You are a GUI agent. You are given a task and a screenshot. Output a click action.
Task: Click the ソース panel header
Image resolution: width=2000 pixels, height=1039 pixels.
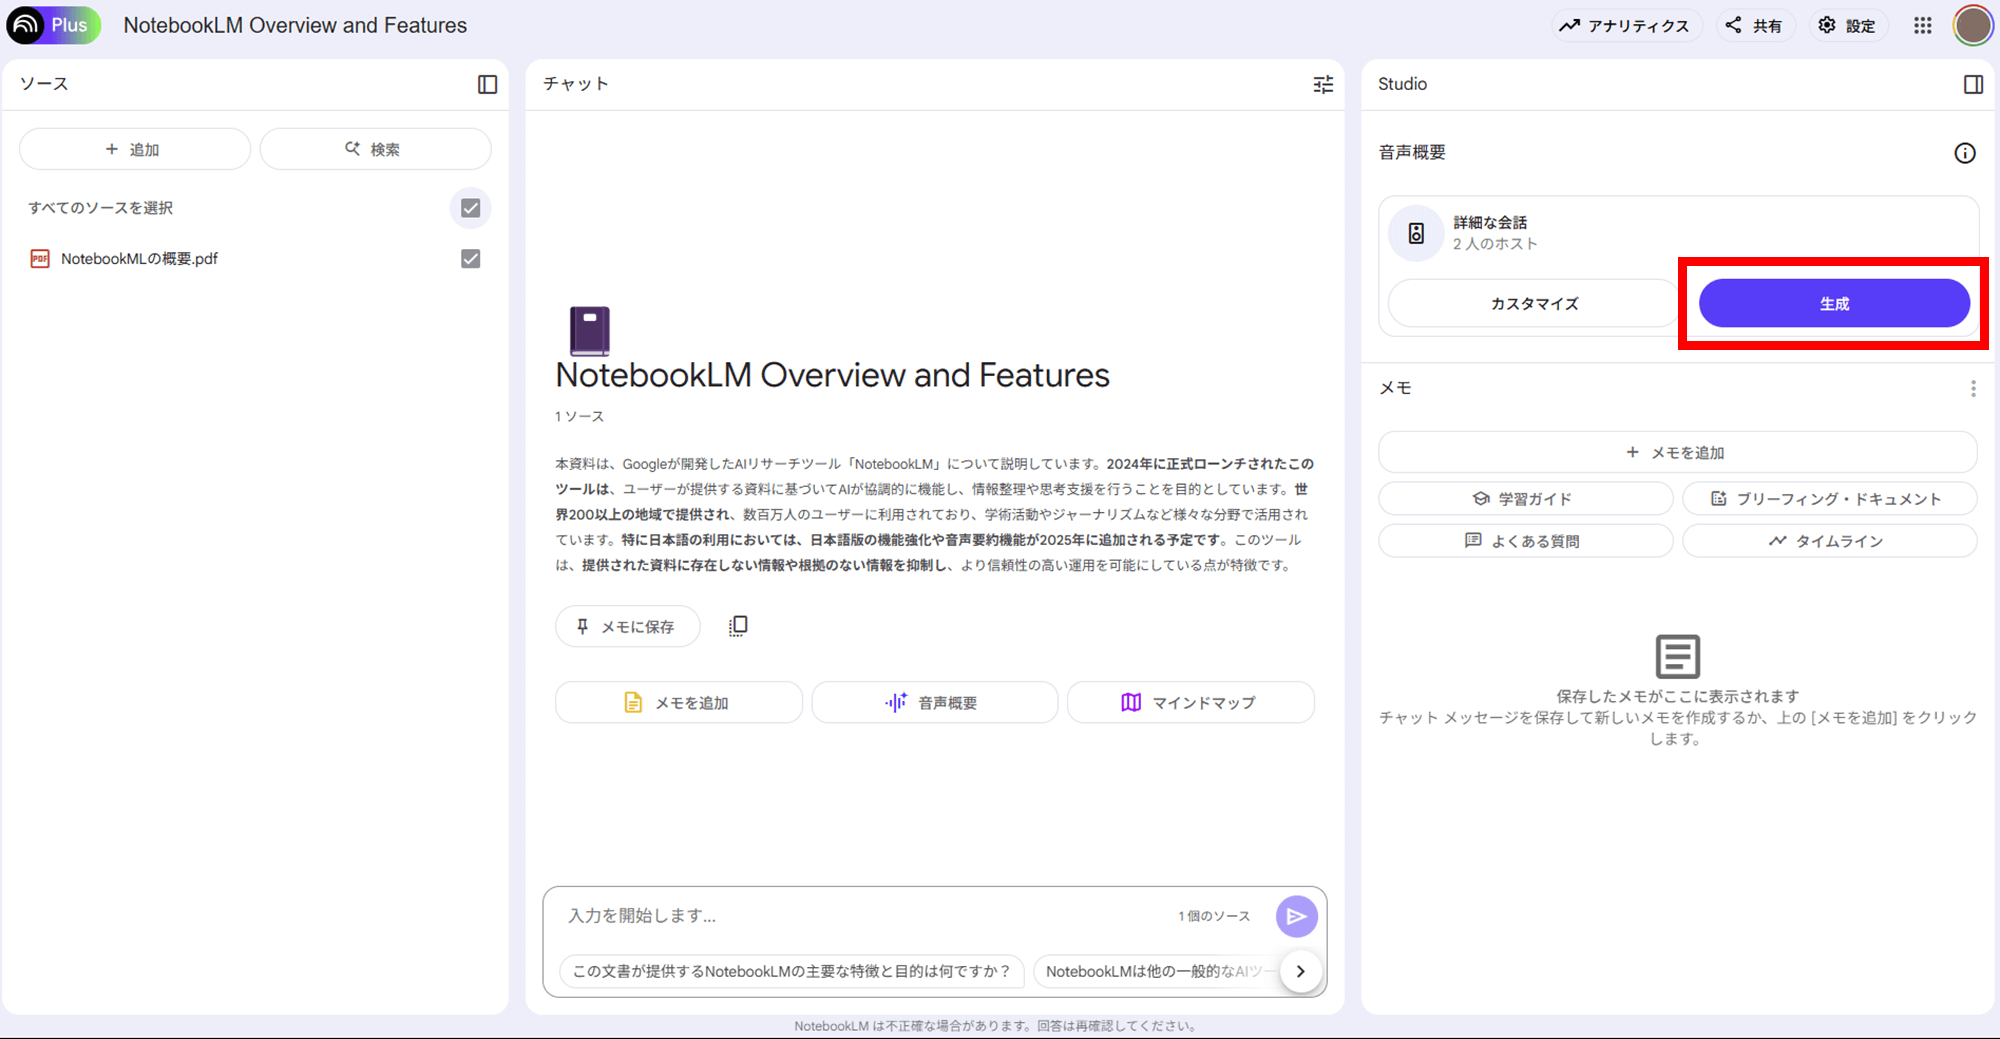coord(44,84)
